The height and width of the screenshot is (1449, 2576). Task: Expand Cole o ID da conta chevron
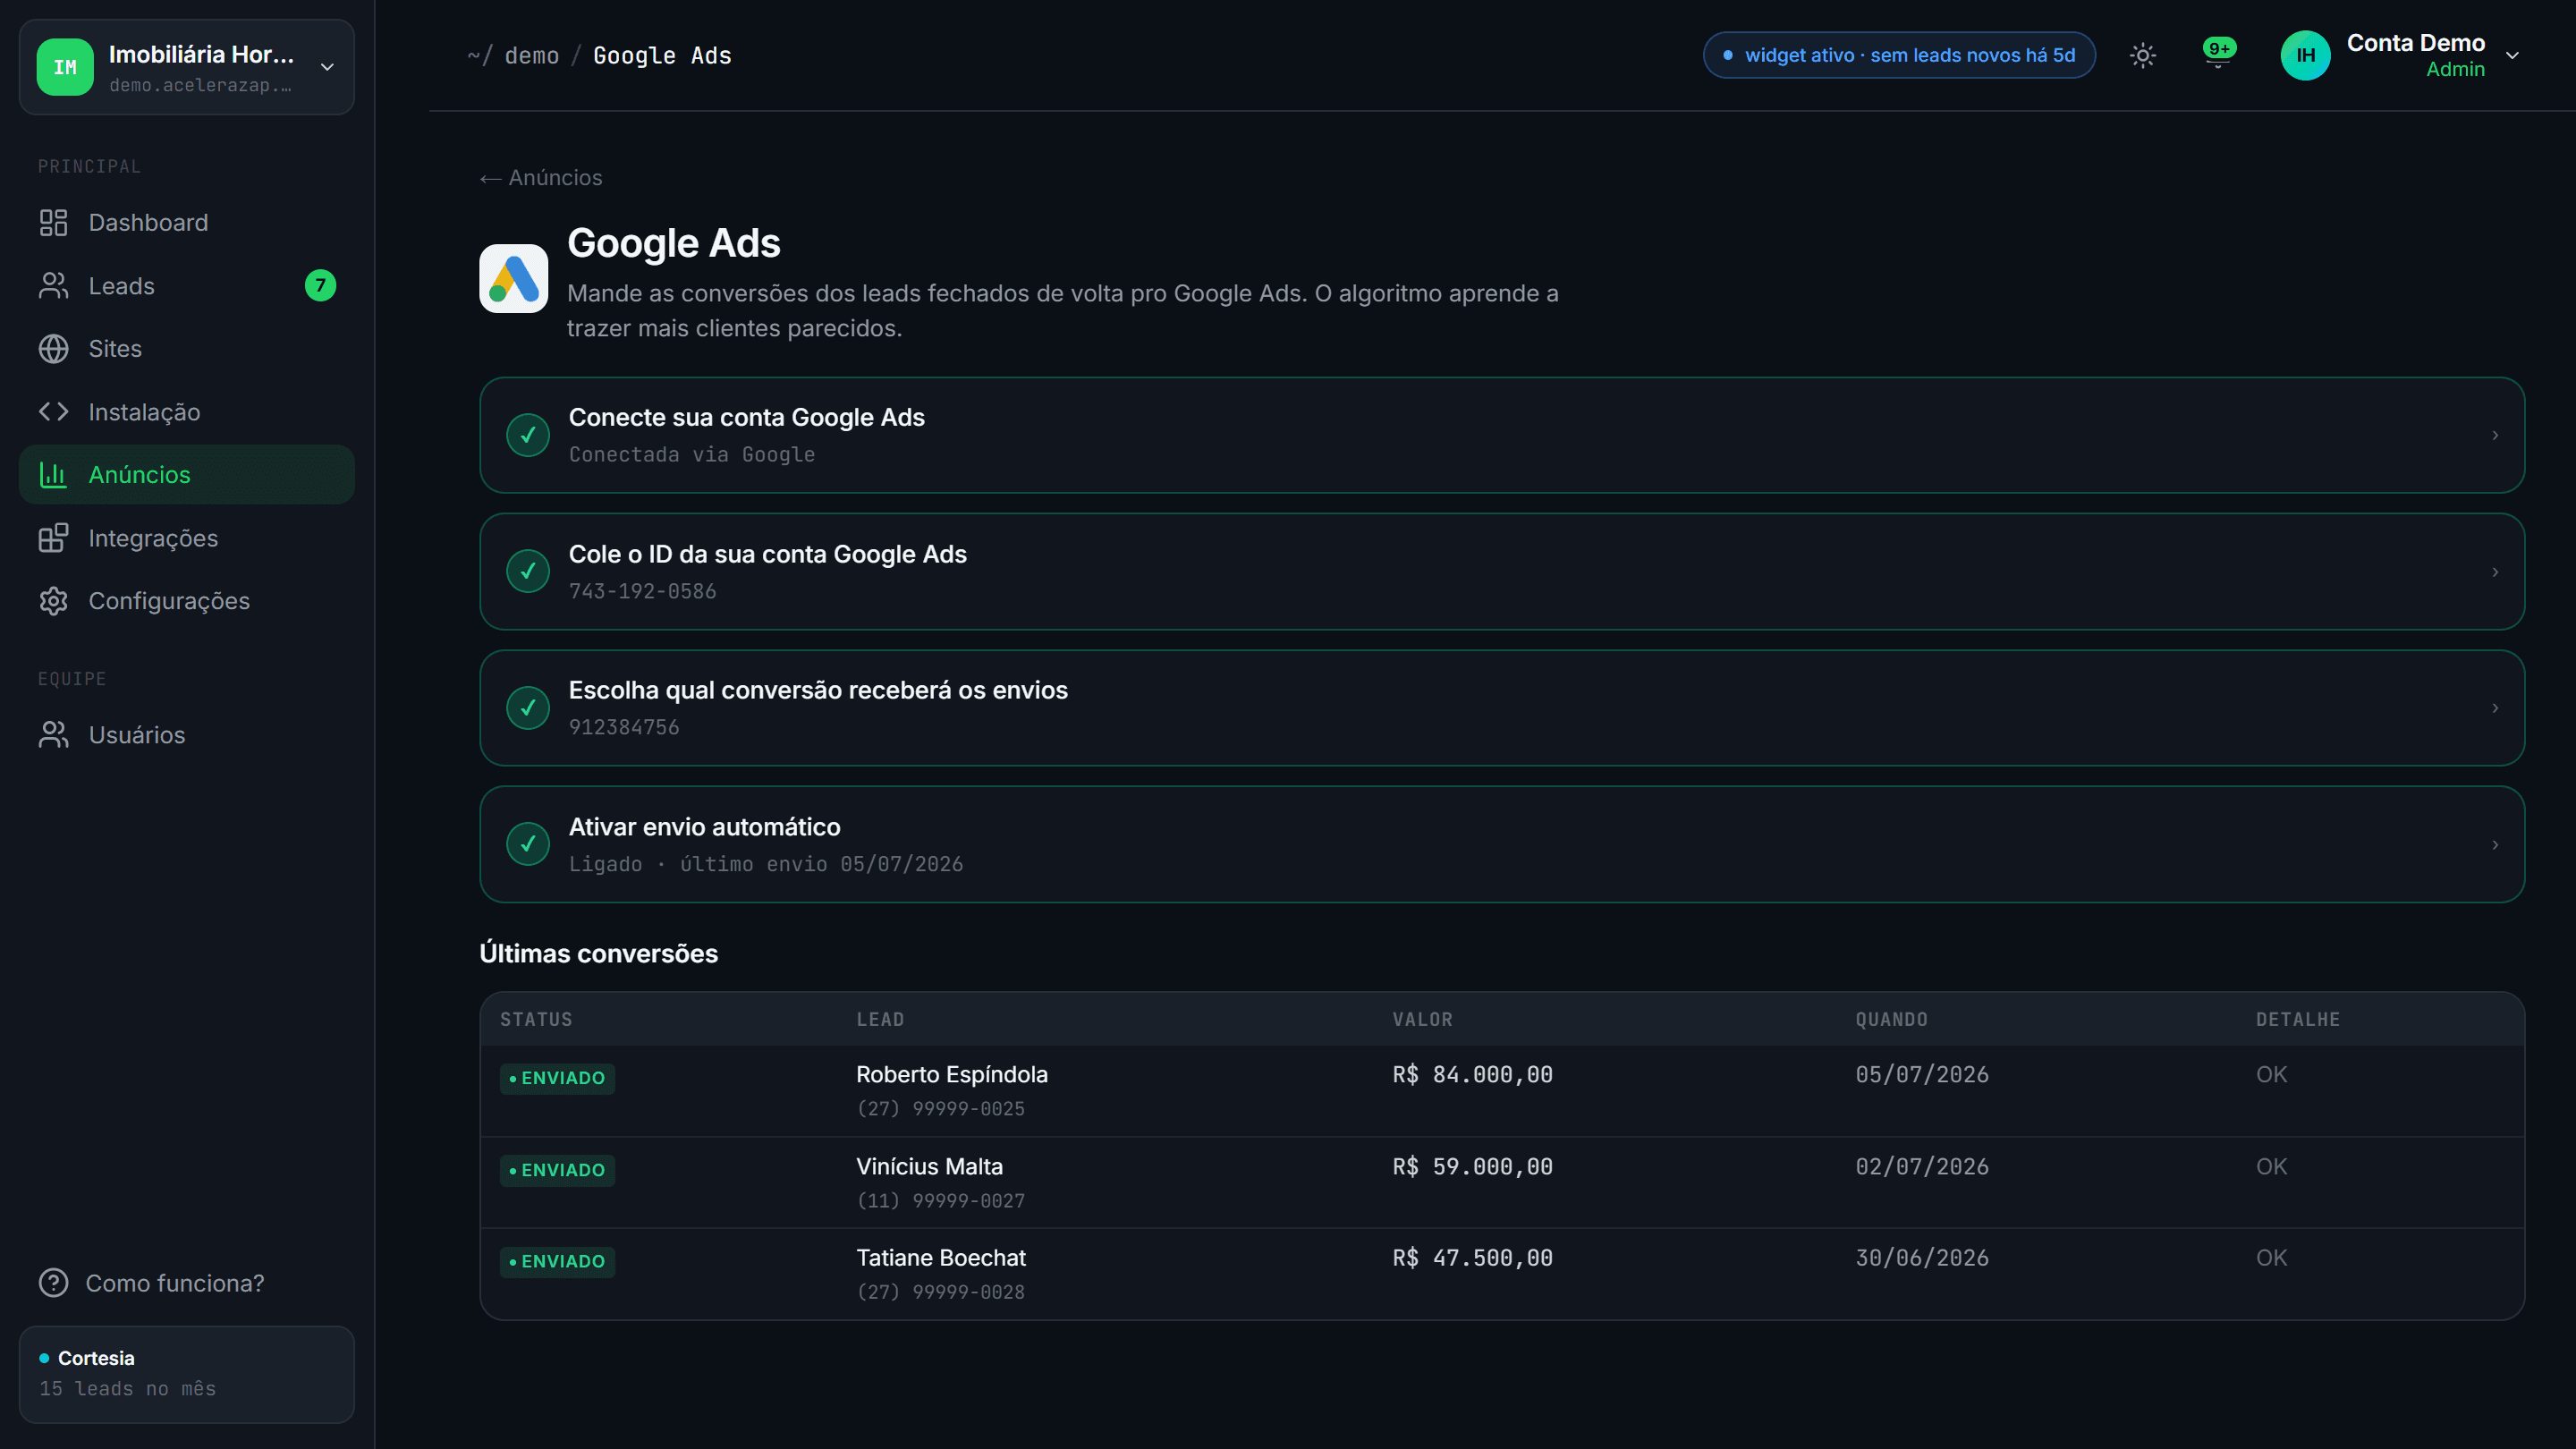click(x=2495, y=572)
